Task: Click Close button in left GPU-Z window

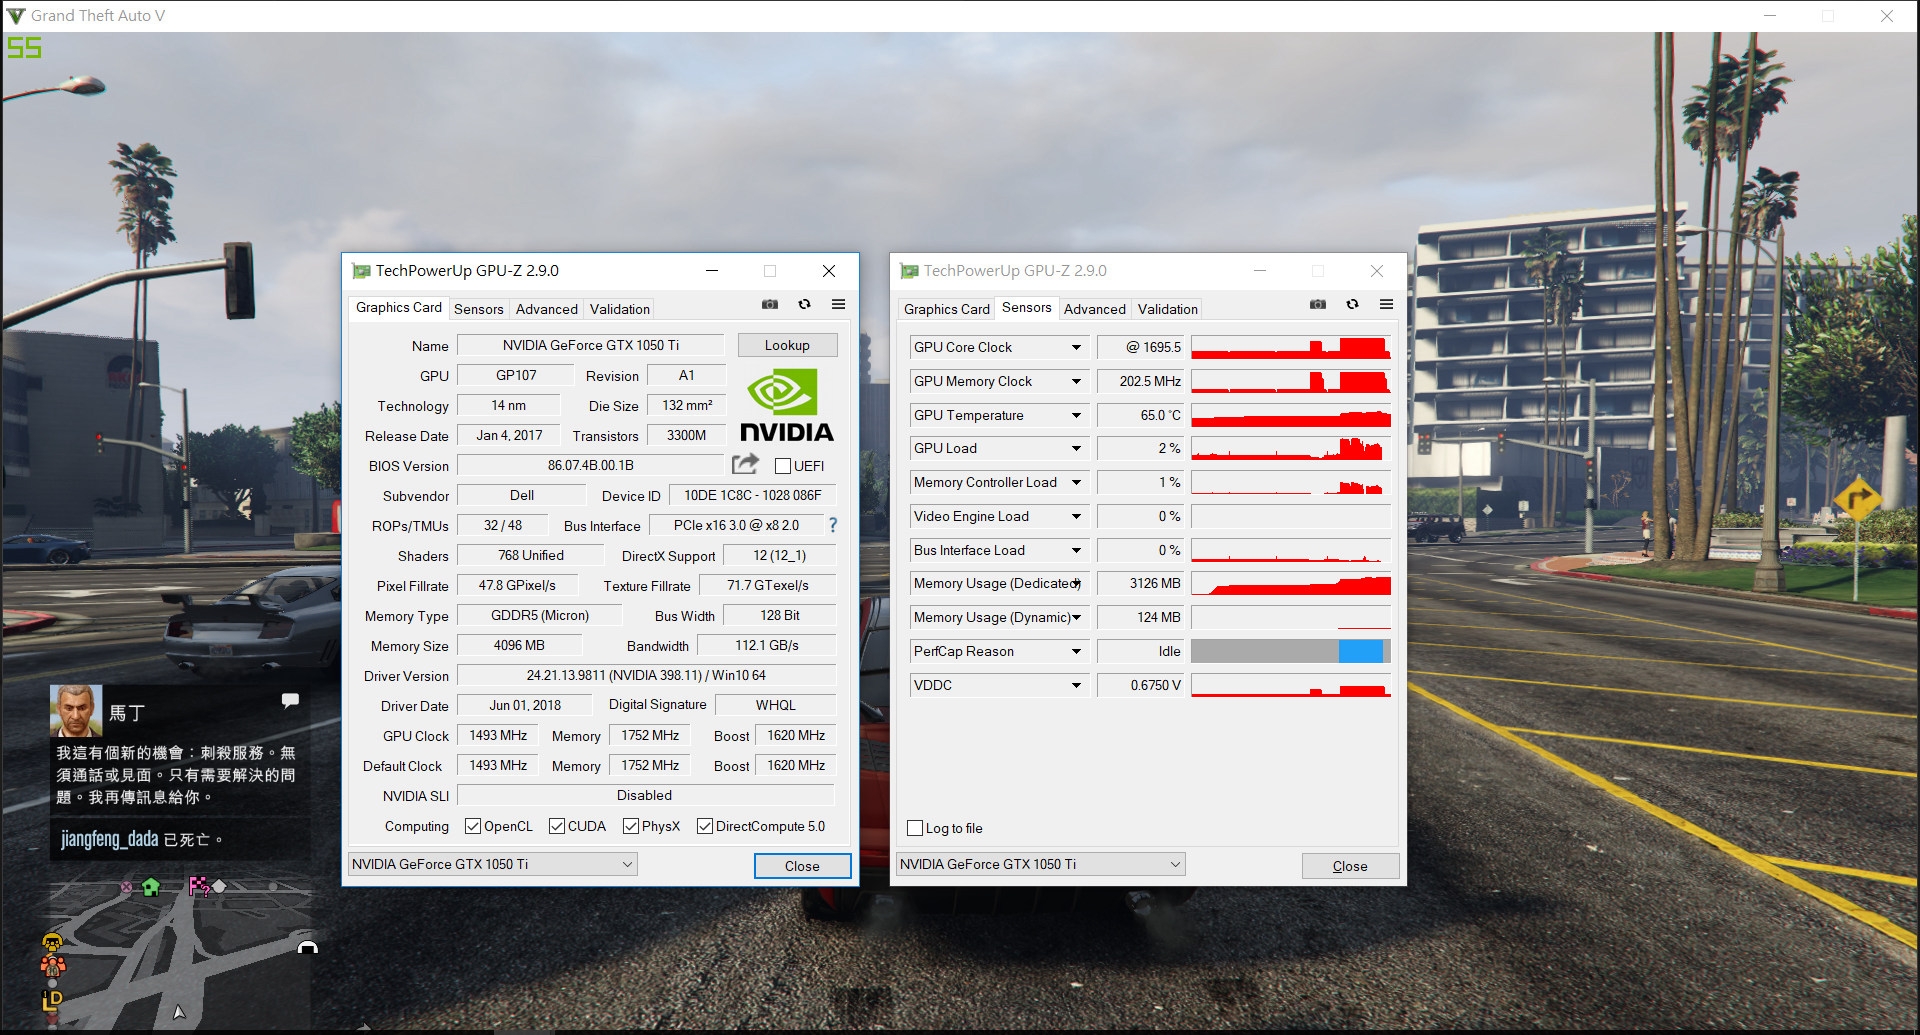Action: (802, 866)
